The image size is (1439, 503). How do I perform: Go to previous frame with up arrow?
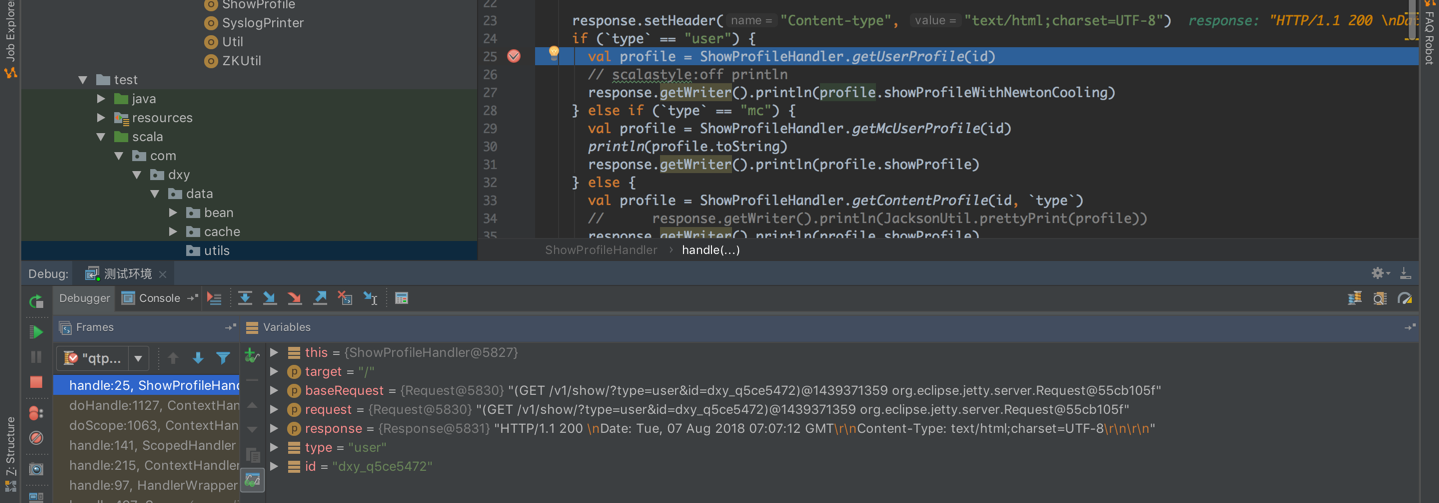coord(173,358)
